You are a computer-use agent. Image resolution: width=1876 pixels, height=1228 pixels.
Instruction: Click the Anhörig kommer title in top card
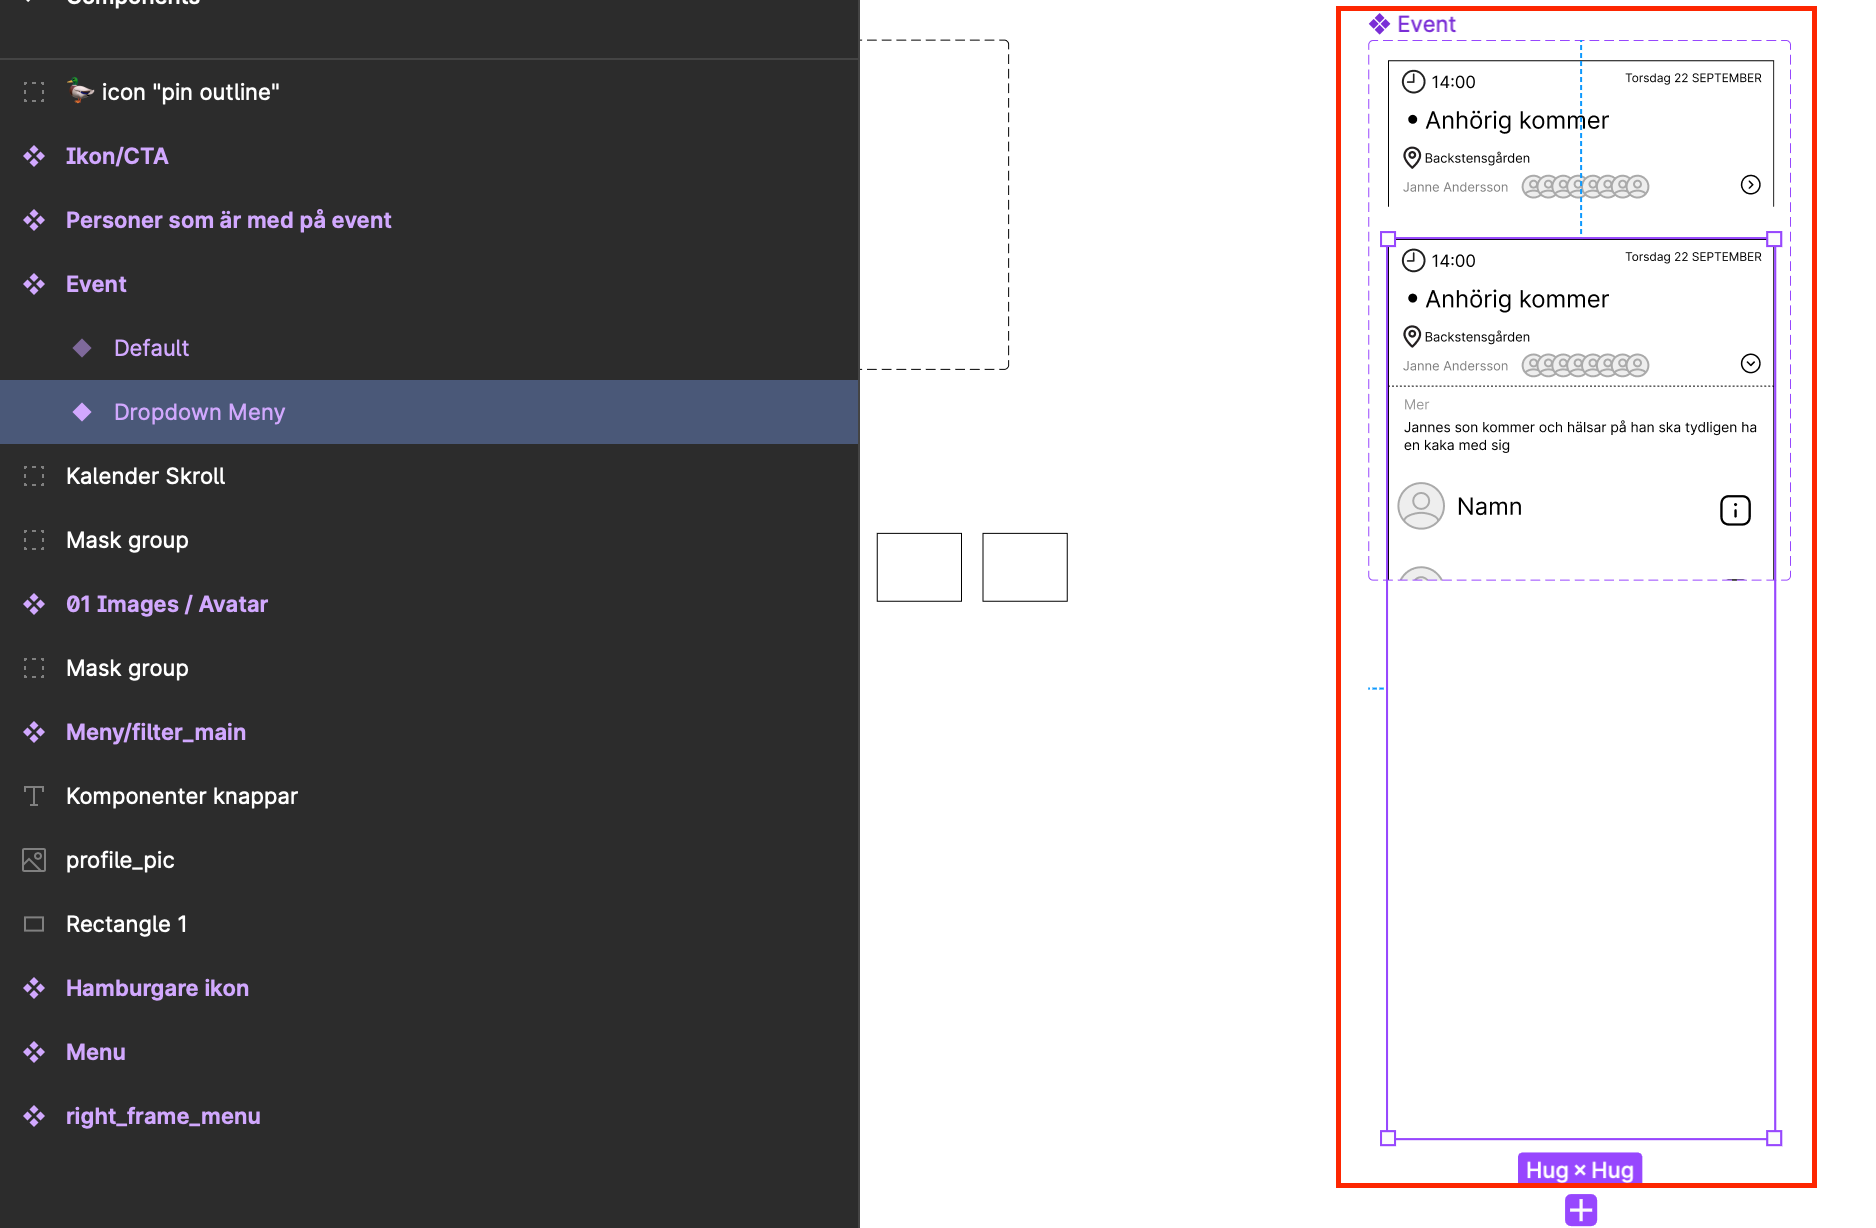pyautogui.click(x=1517, y=120)
